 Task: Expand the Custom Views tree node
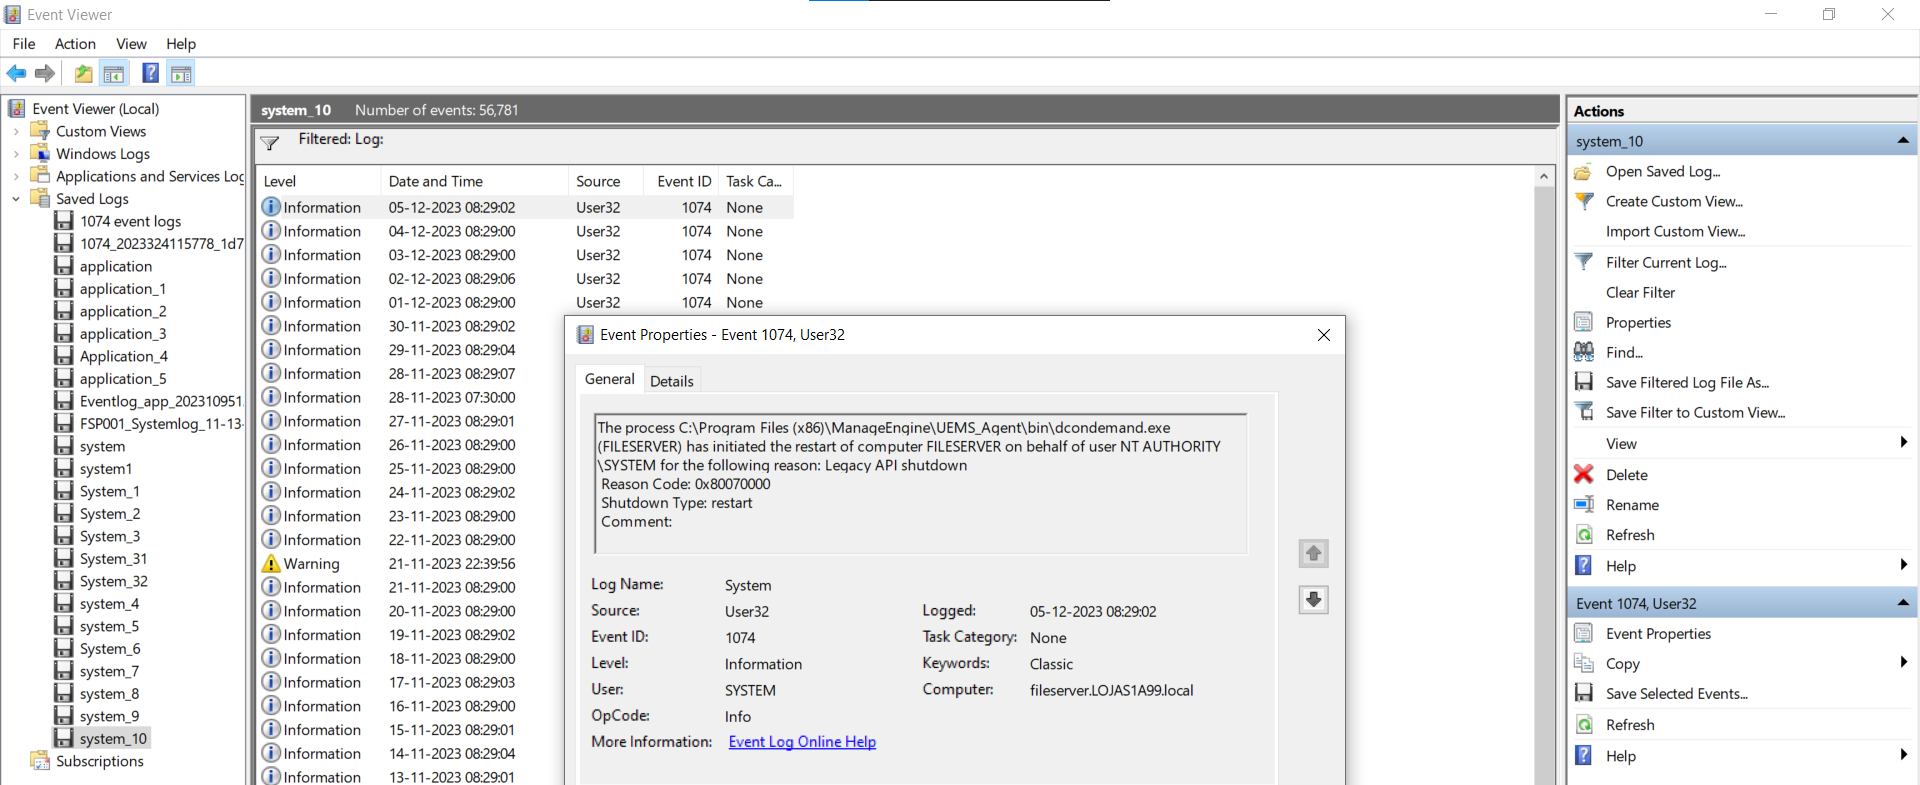tap(16, 131)
